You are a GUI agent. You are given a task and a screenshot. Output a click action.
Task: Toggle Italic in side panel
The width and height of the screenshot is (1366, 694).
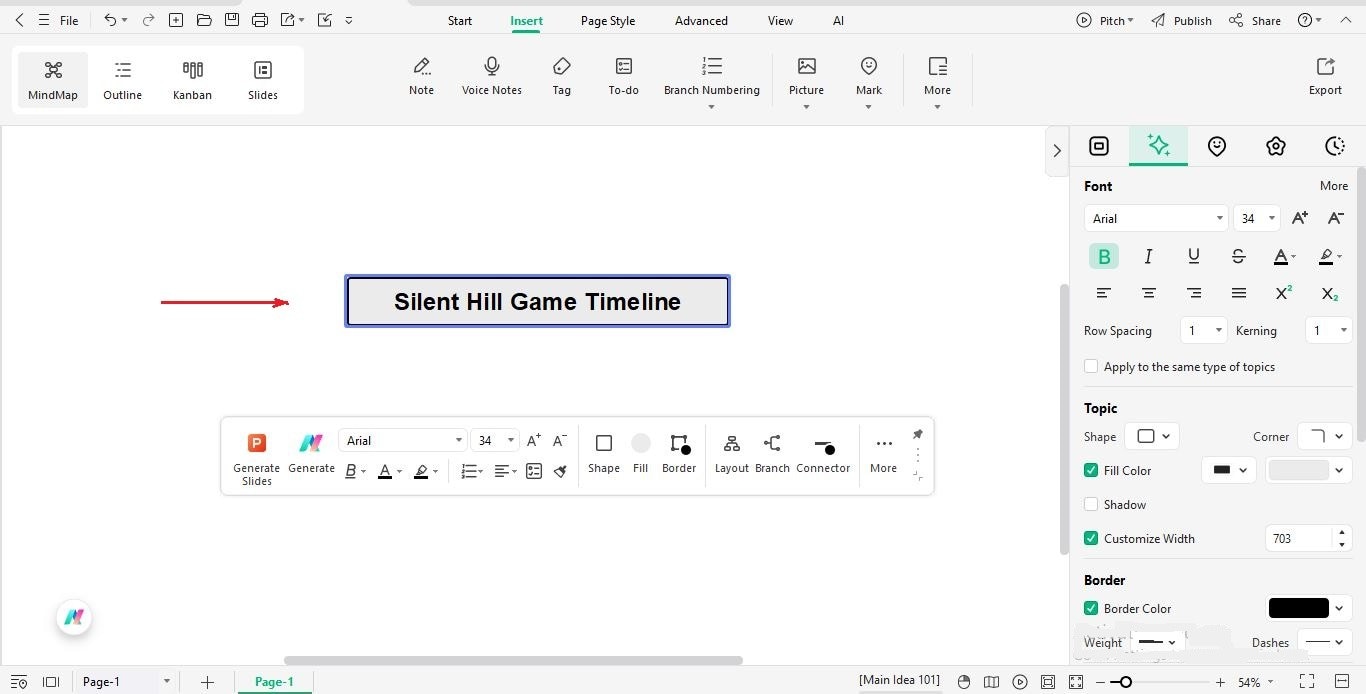click(x=1149, y=257)
